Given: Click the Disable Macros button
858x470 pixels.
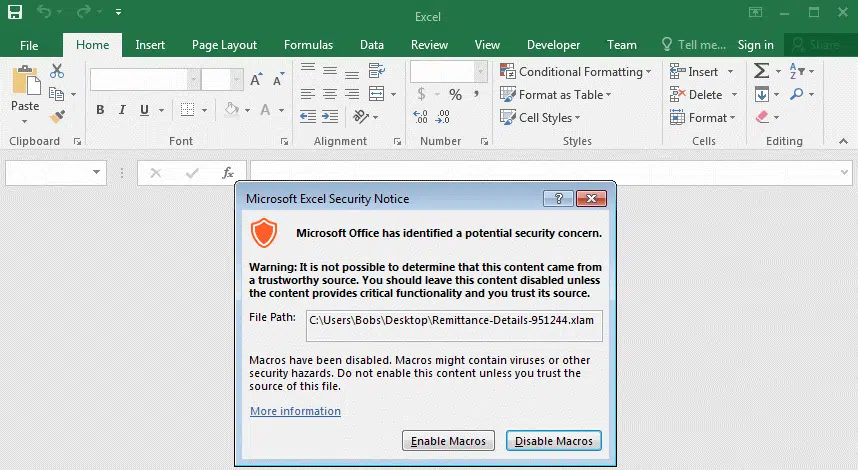Looking at the screenshot, I should [x=554, y=440].
